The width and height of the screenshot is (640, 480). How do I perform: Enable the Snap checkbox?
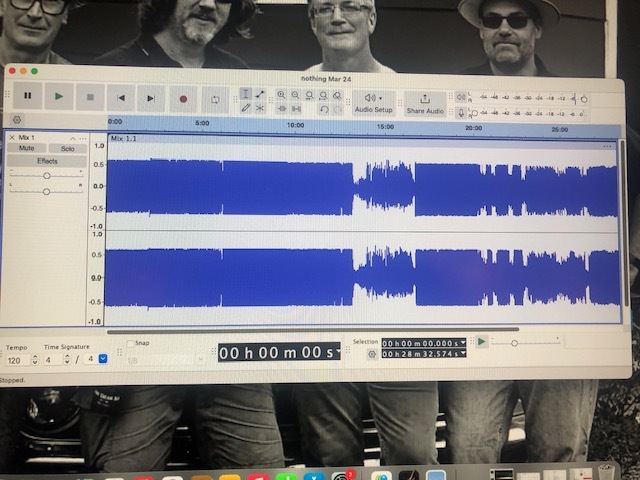[x=130, y=344]
